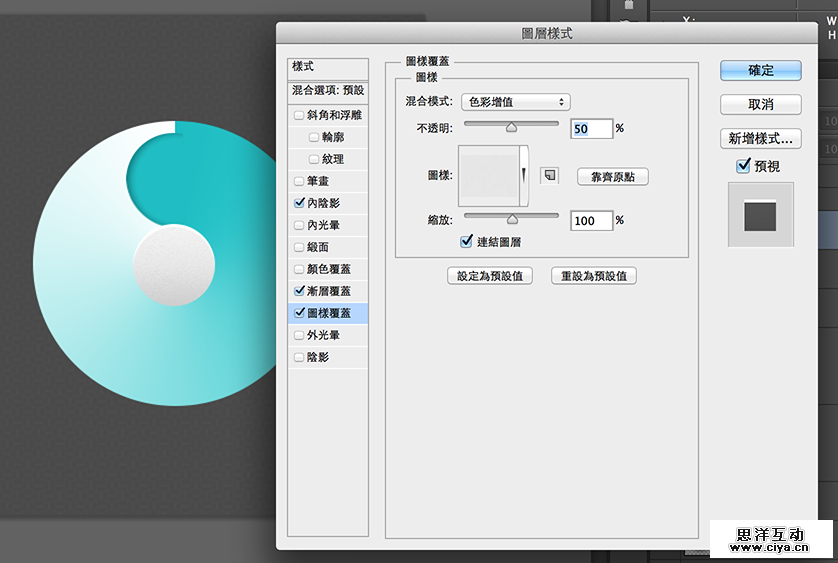This screenshot has width=838, height=563.
Task: Click the 縮放 percentage input field
Action: pos(591,221)
